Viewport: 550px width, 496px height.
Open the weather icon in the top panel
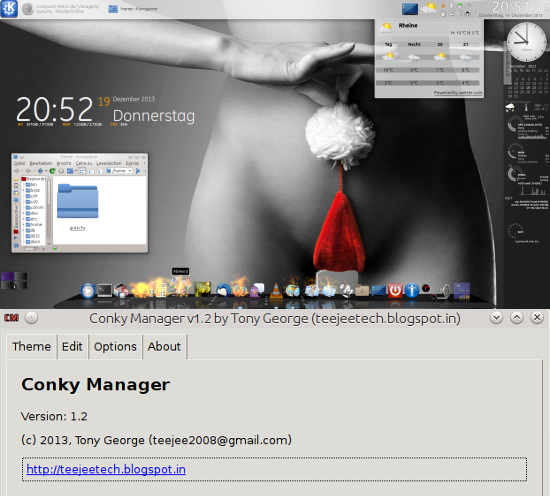coord(429,8)
